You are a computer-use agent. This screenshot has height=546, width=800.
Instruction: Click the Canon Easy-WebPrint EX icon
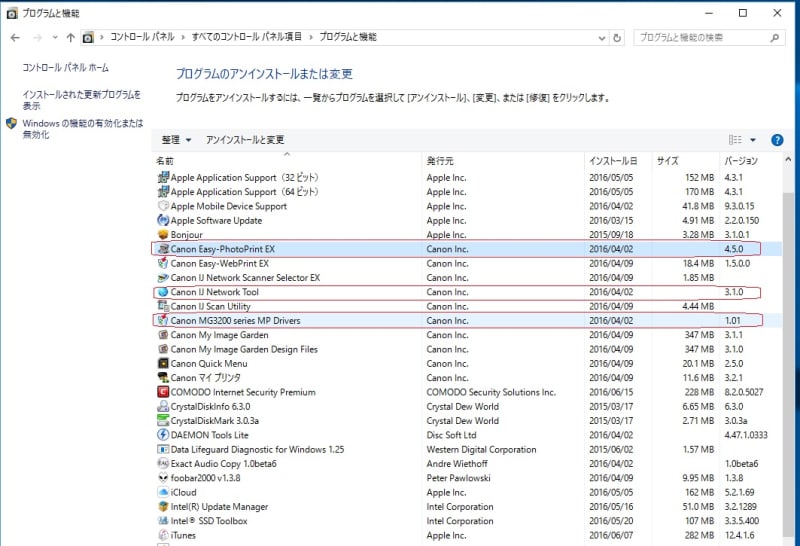click(x=163, y=263)
